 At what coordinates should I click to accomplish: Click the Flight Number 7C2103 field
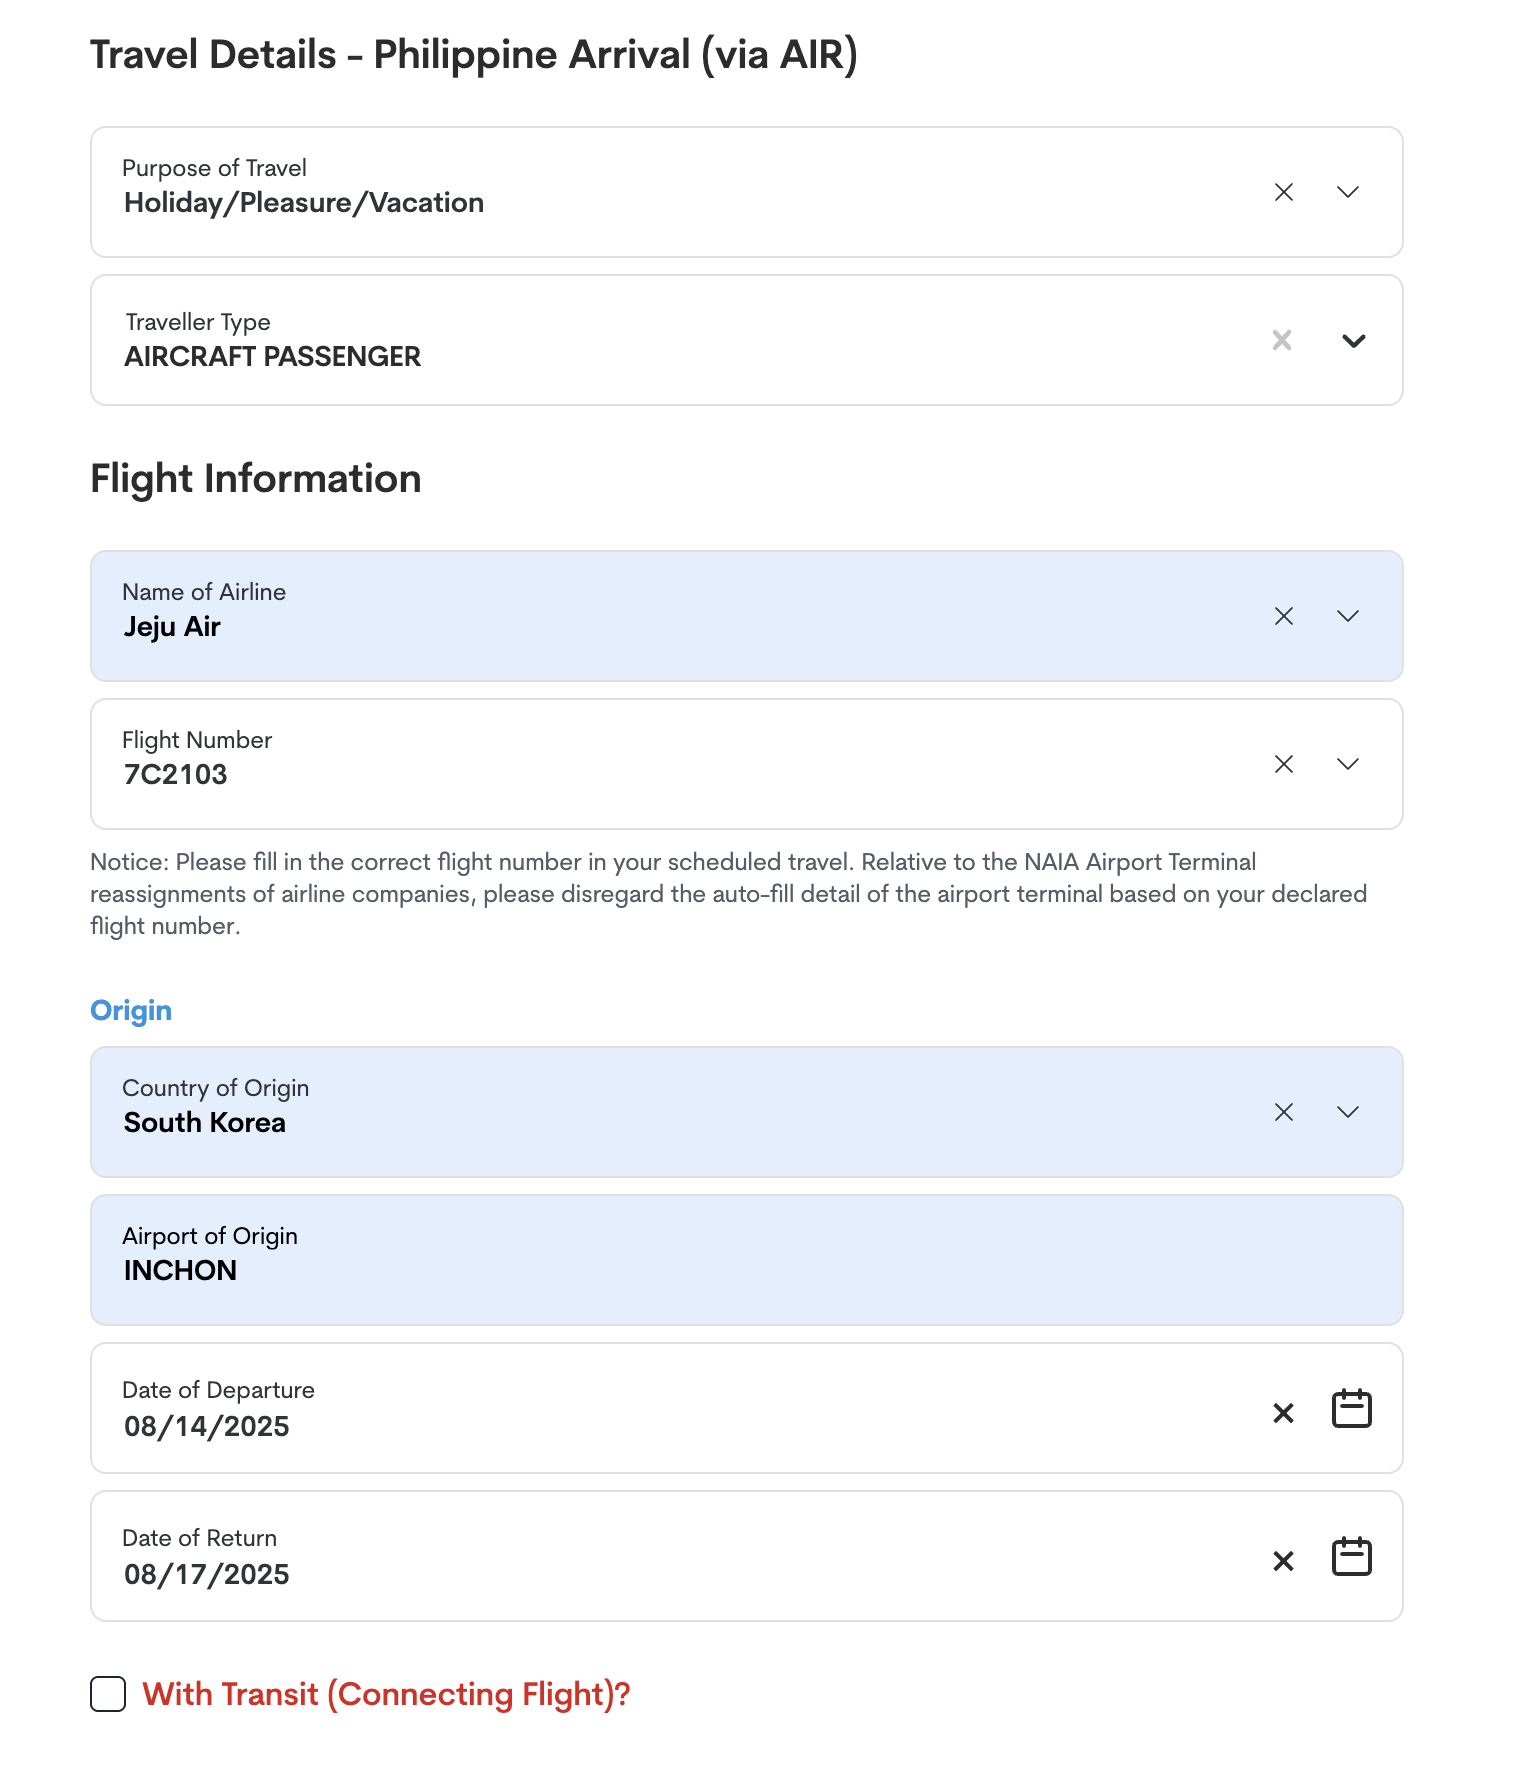747,764
